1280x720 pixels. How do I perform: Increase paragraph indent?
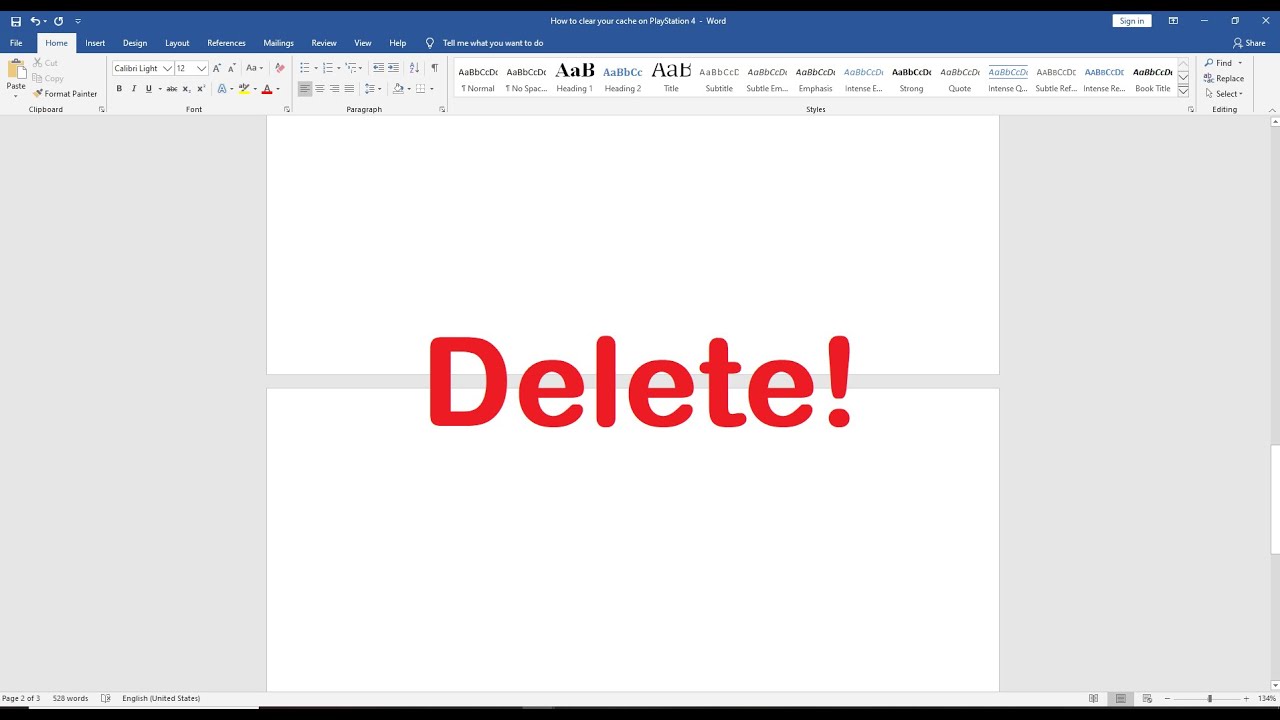pyautogui.click(x=393, y=68)
